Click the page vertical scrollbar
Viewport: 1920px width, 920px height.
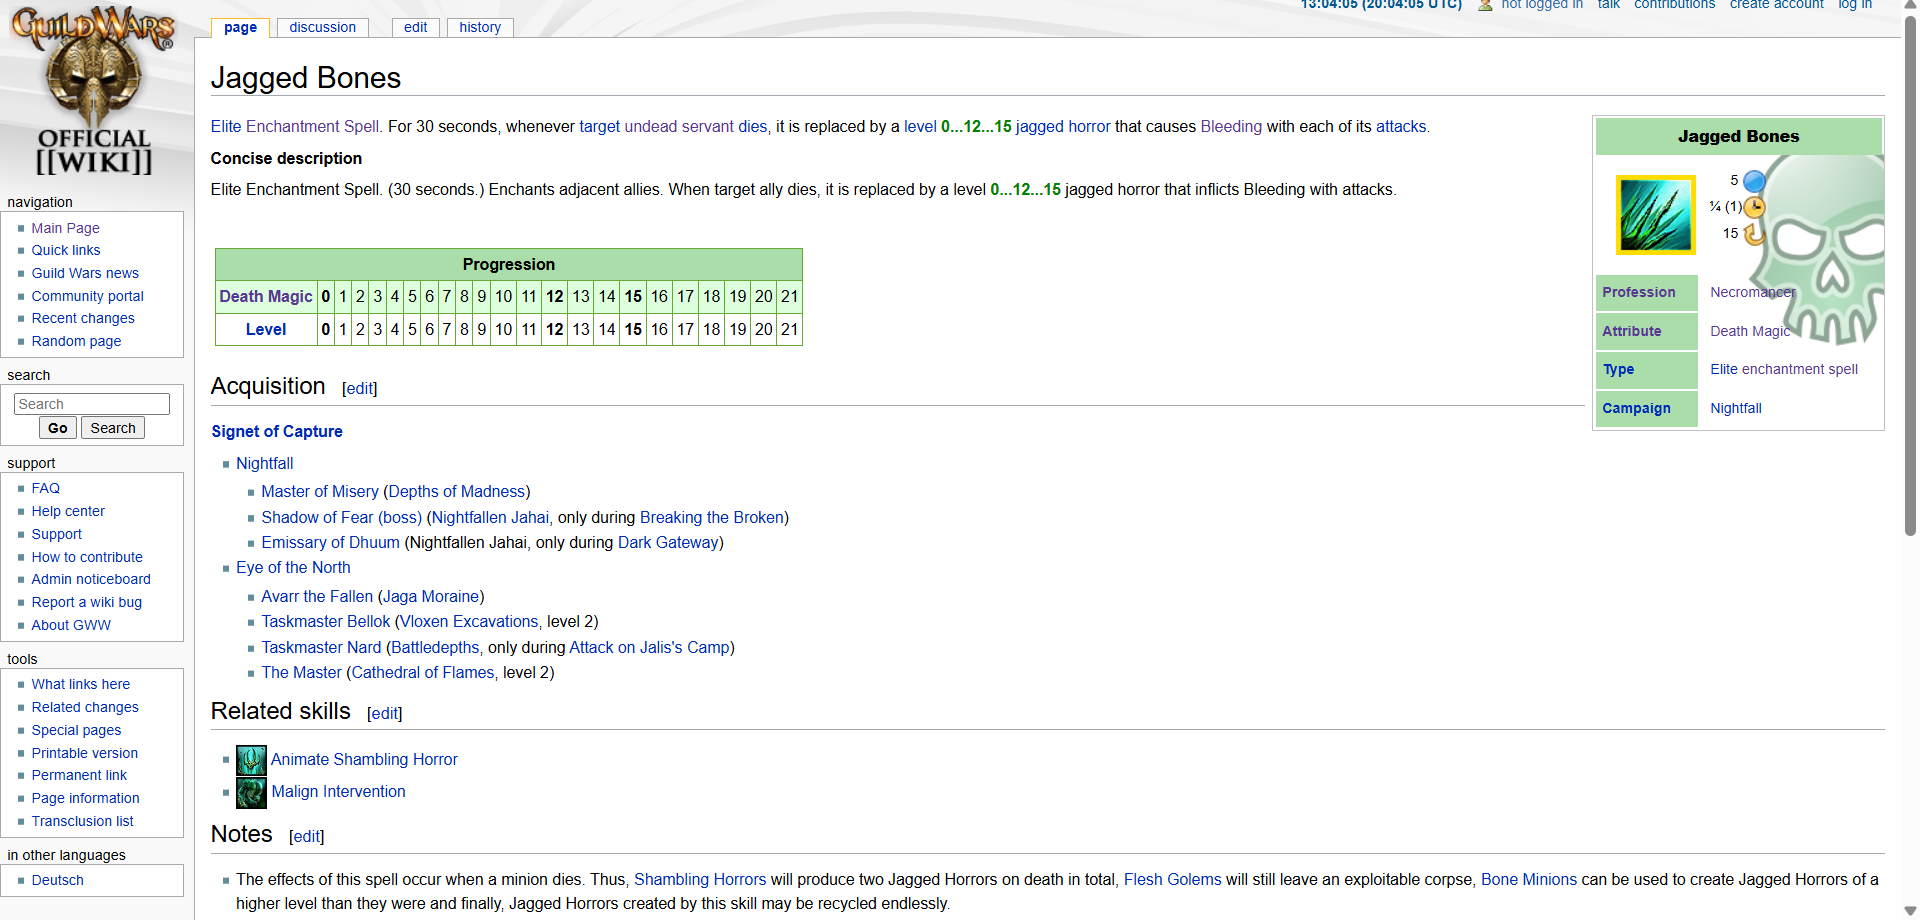pyautogui.click(x=1911, y=275)
